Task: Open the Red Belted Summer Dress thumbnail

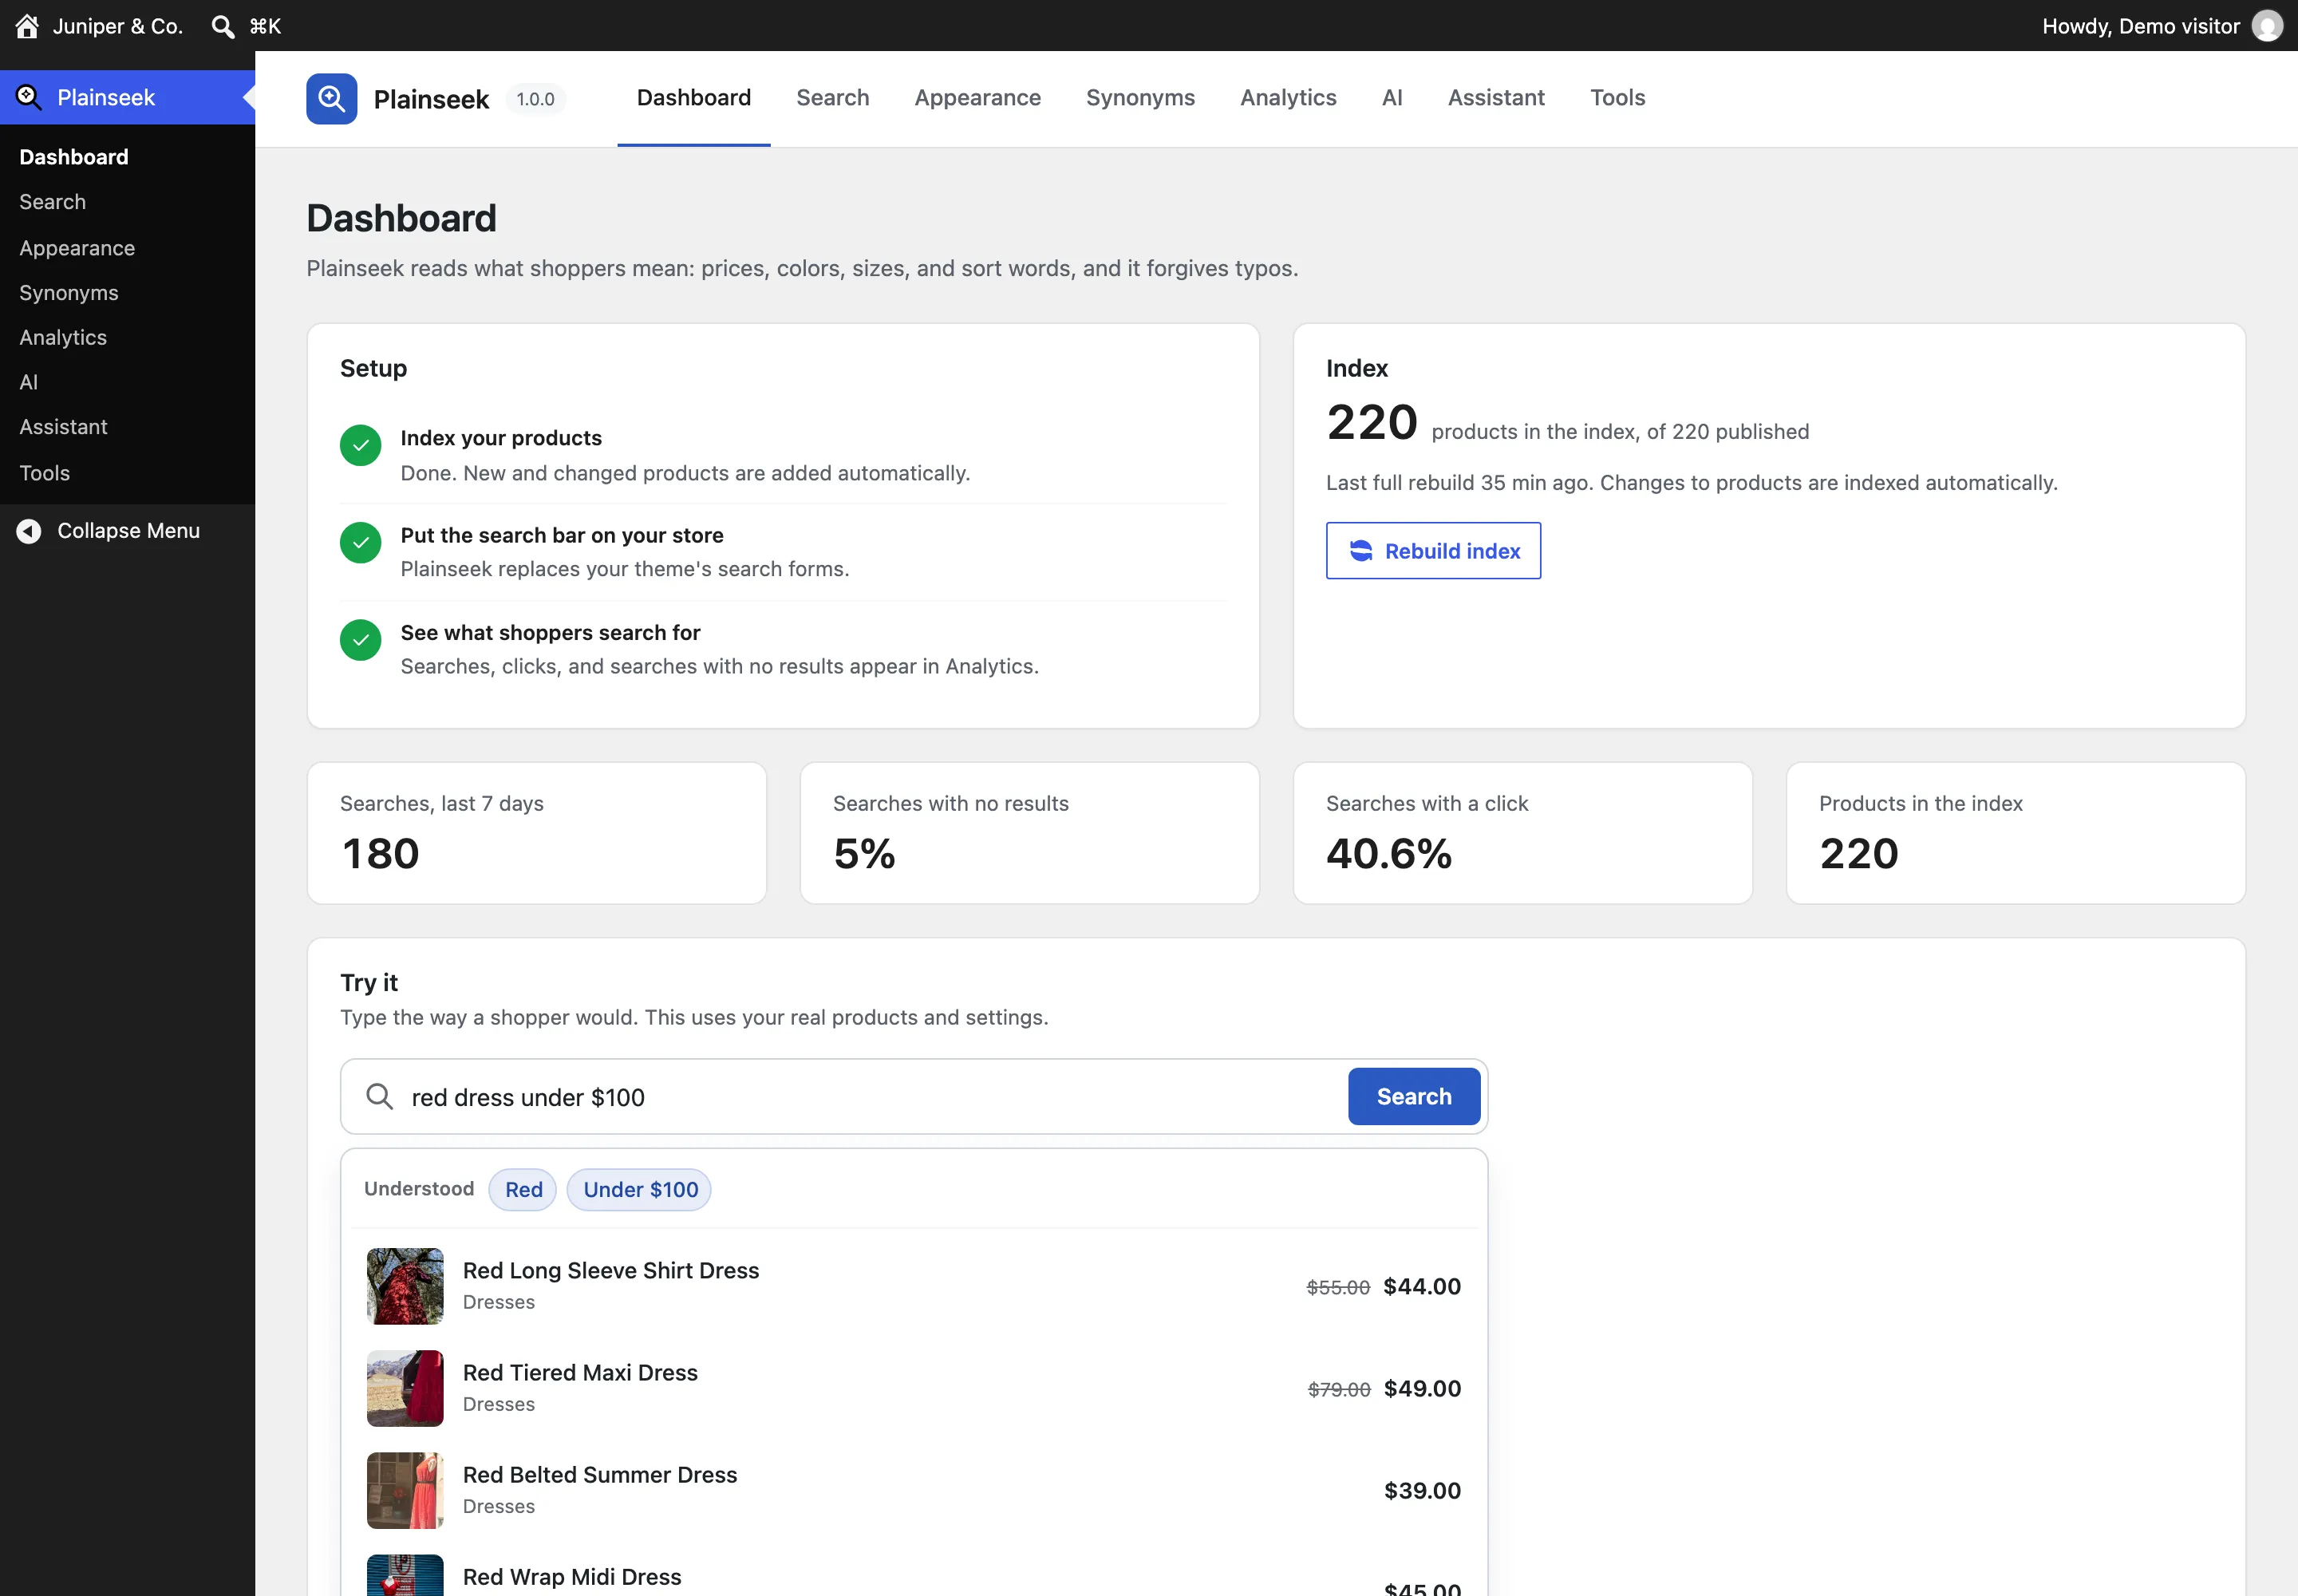Action: [405, 1490]
